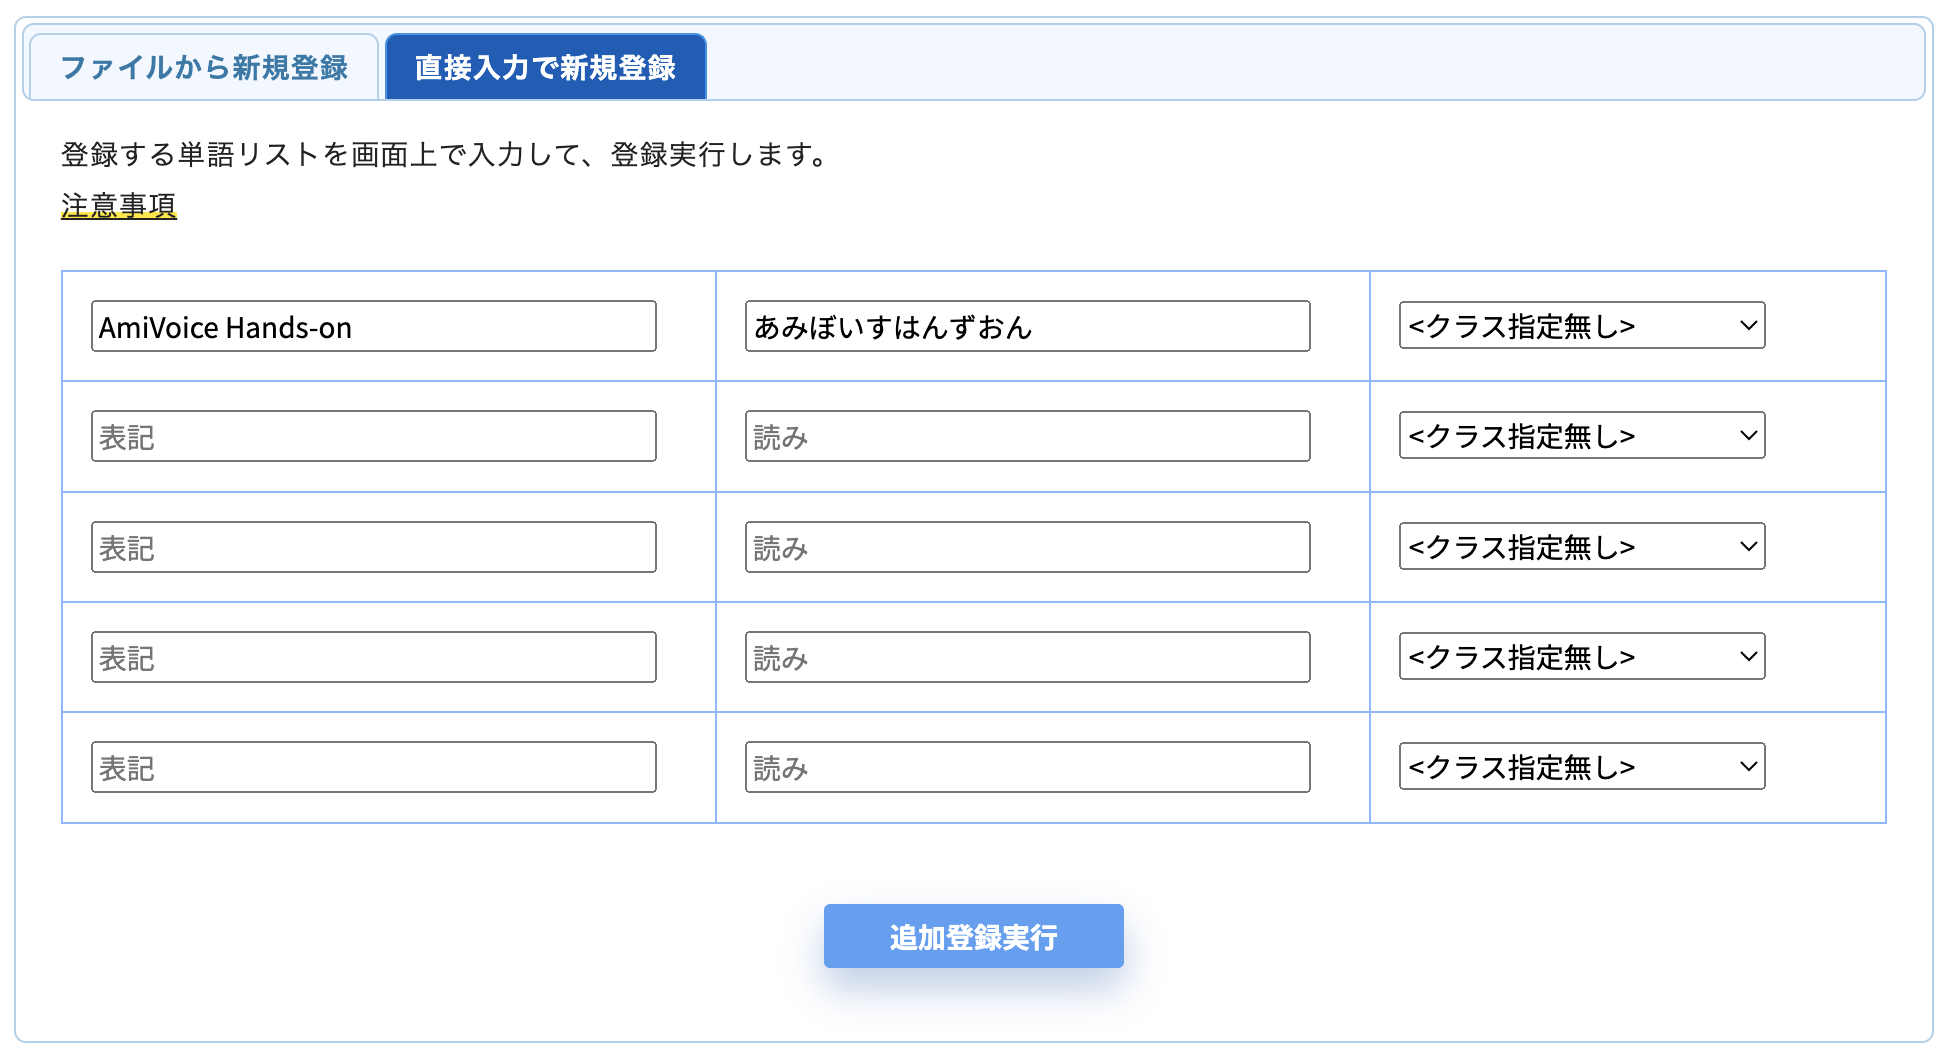This screenshot has width=1956, height=1060.
Task: Open the first row class dropdown
Action: [x=1582, y=326]
